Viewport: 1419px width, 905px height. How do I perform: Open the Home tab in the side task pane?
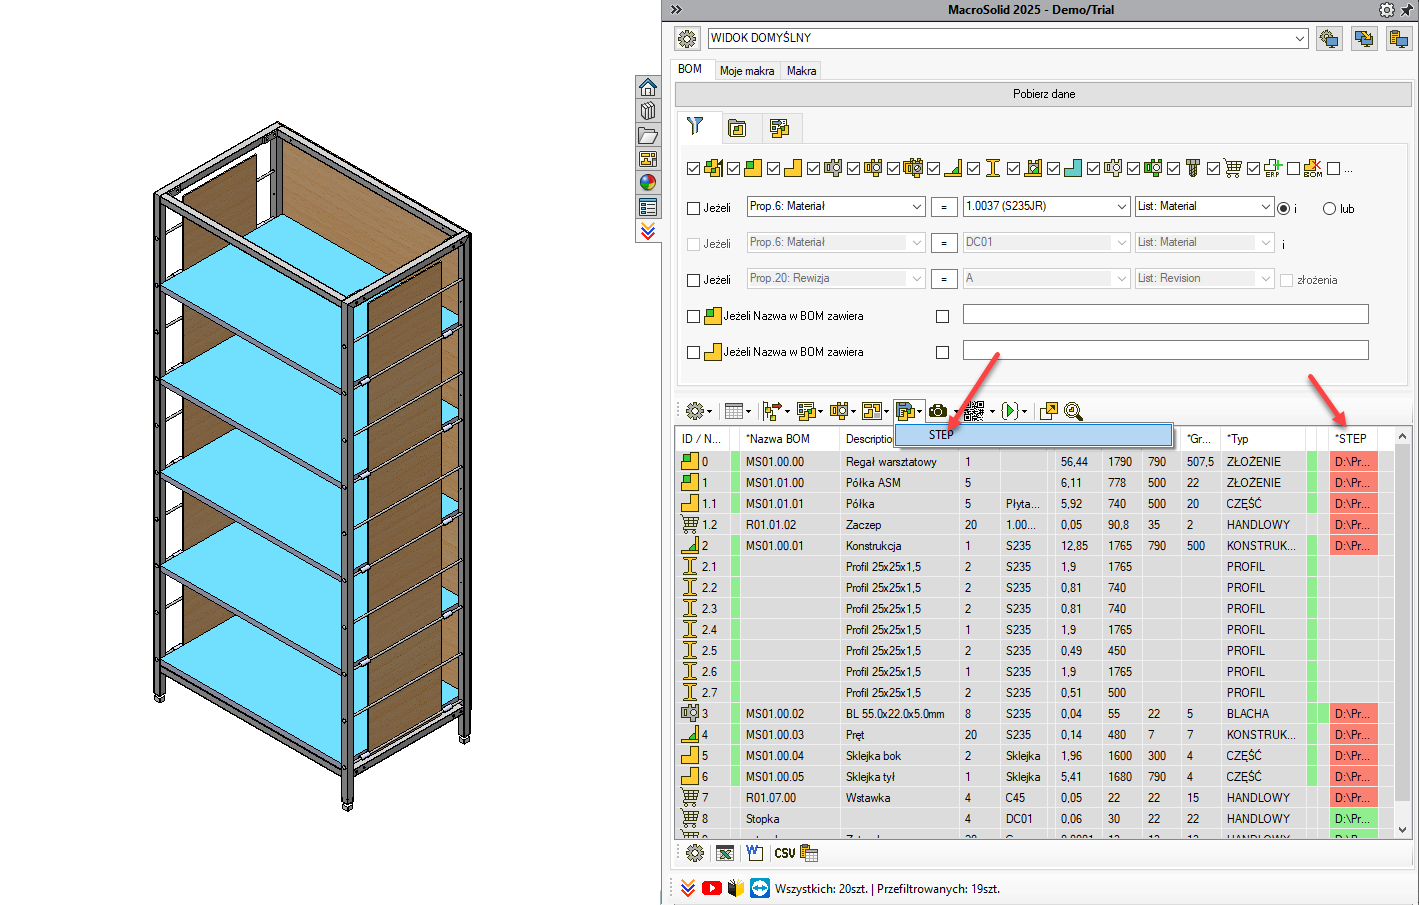click(648, 87)
